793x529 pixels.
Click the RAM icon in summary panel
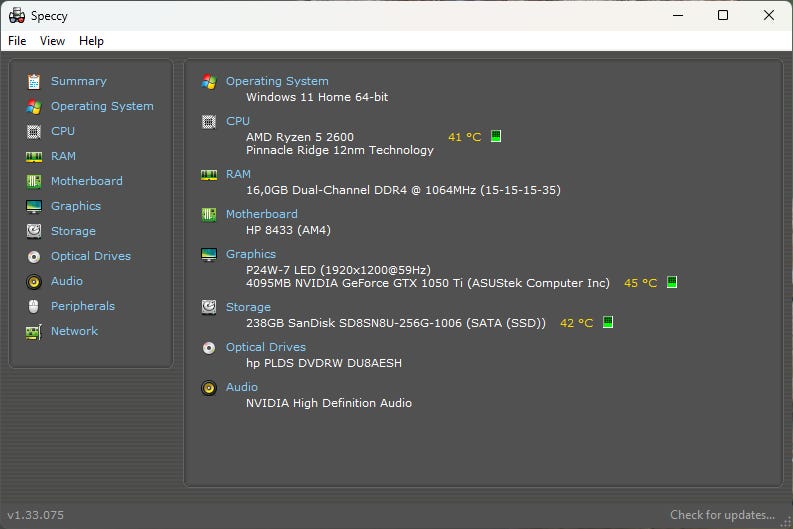pyautogui.click(x=209, y=175)
